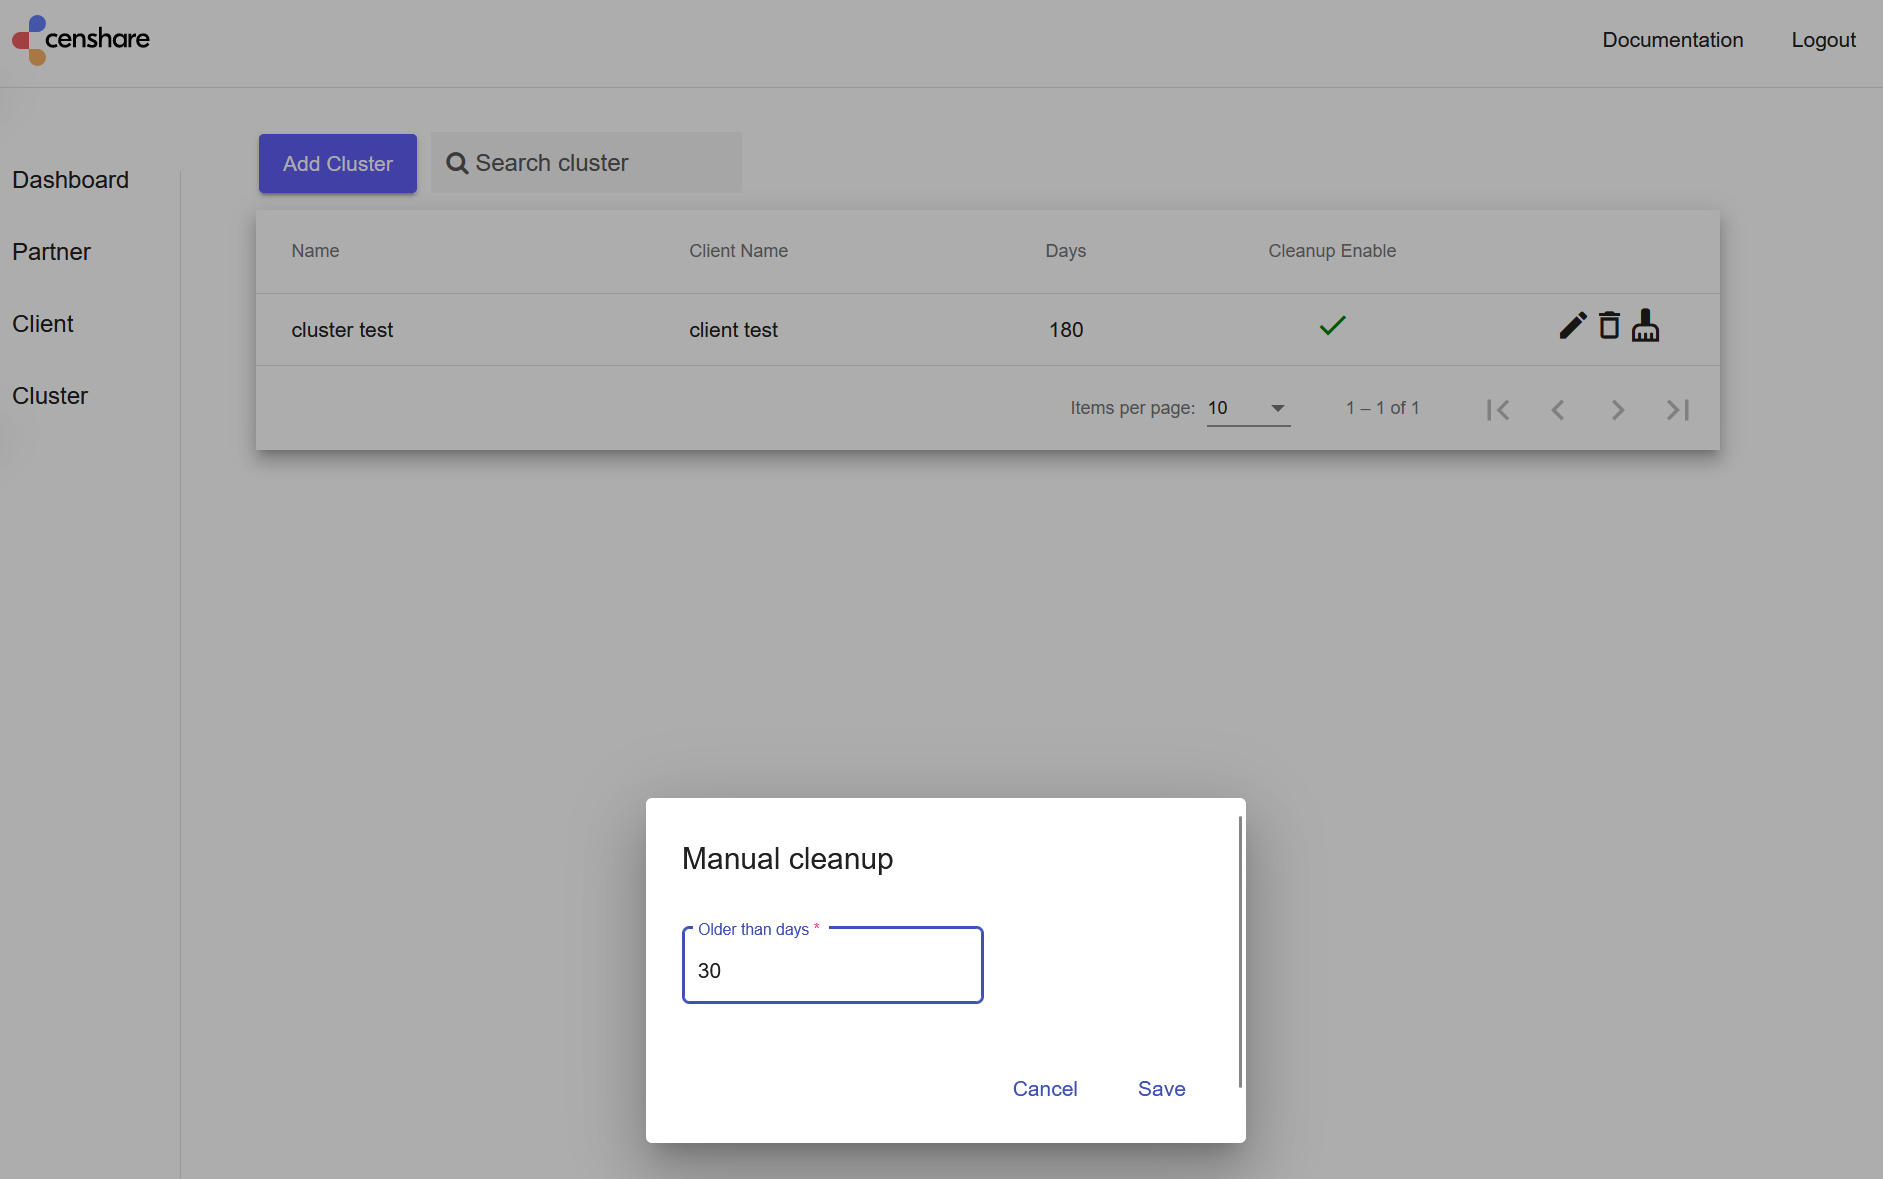The width and height of the screenshot is (1883, 1179).
Task: Focus the Older than days field
Action: [832, 970]
